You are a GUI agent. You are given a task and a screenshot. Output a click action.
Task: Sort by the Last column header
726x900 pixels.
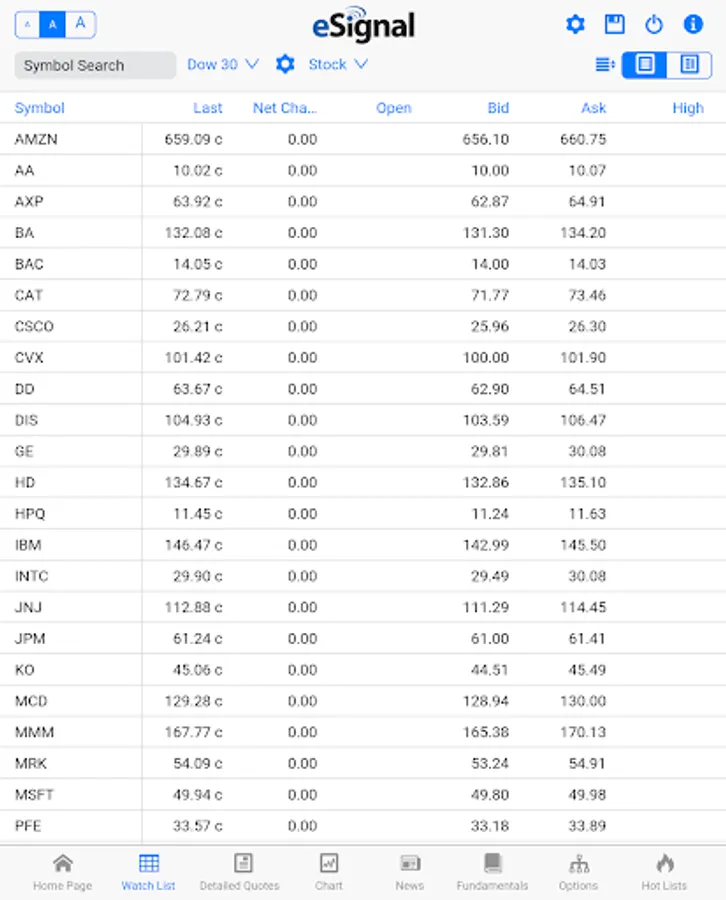click(x=208, y=108)
